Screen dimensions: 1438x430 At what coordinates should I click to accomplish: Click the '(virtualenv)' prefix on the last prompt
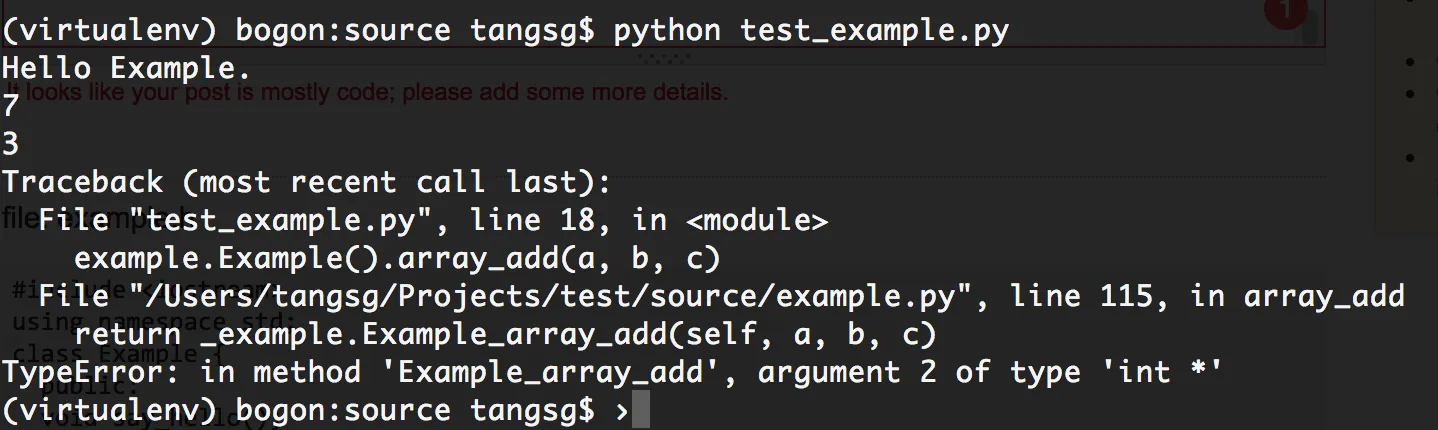coord(108,411)
